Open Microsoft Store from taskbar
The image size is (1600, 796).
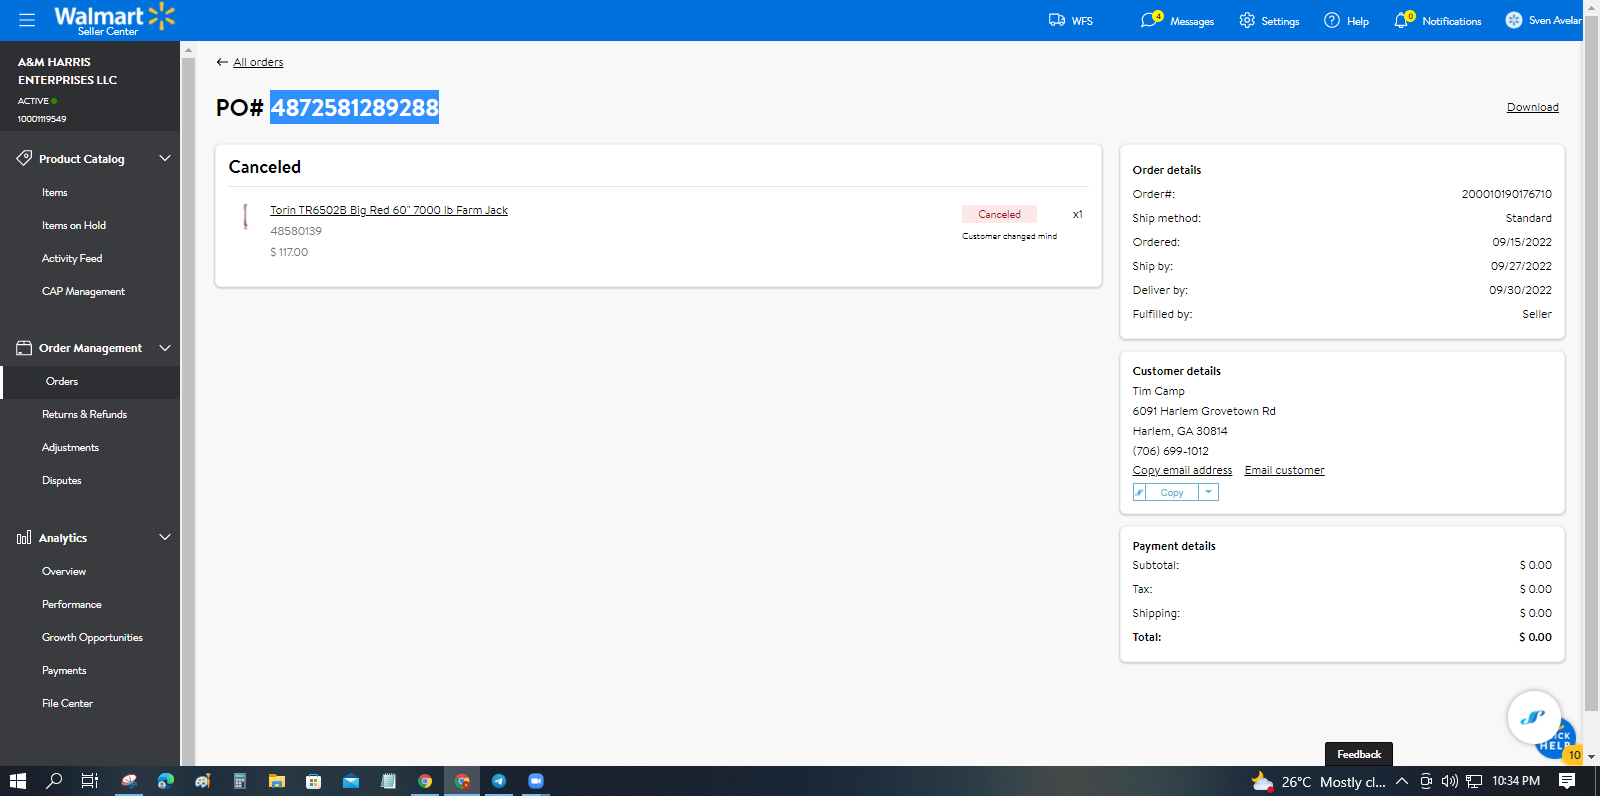(x=314, y=781)
